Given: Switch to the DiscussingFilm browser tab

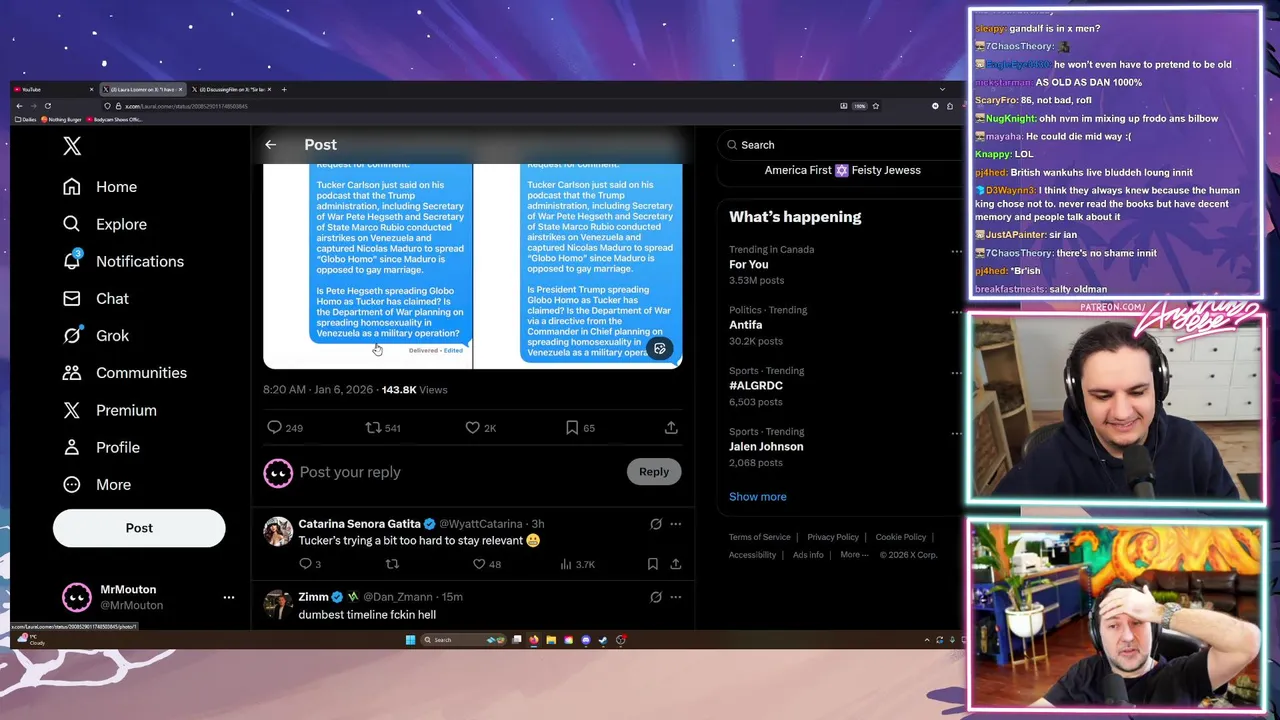Looking at the screenshot, I should 232,90.
